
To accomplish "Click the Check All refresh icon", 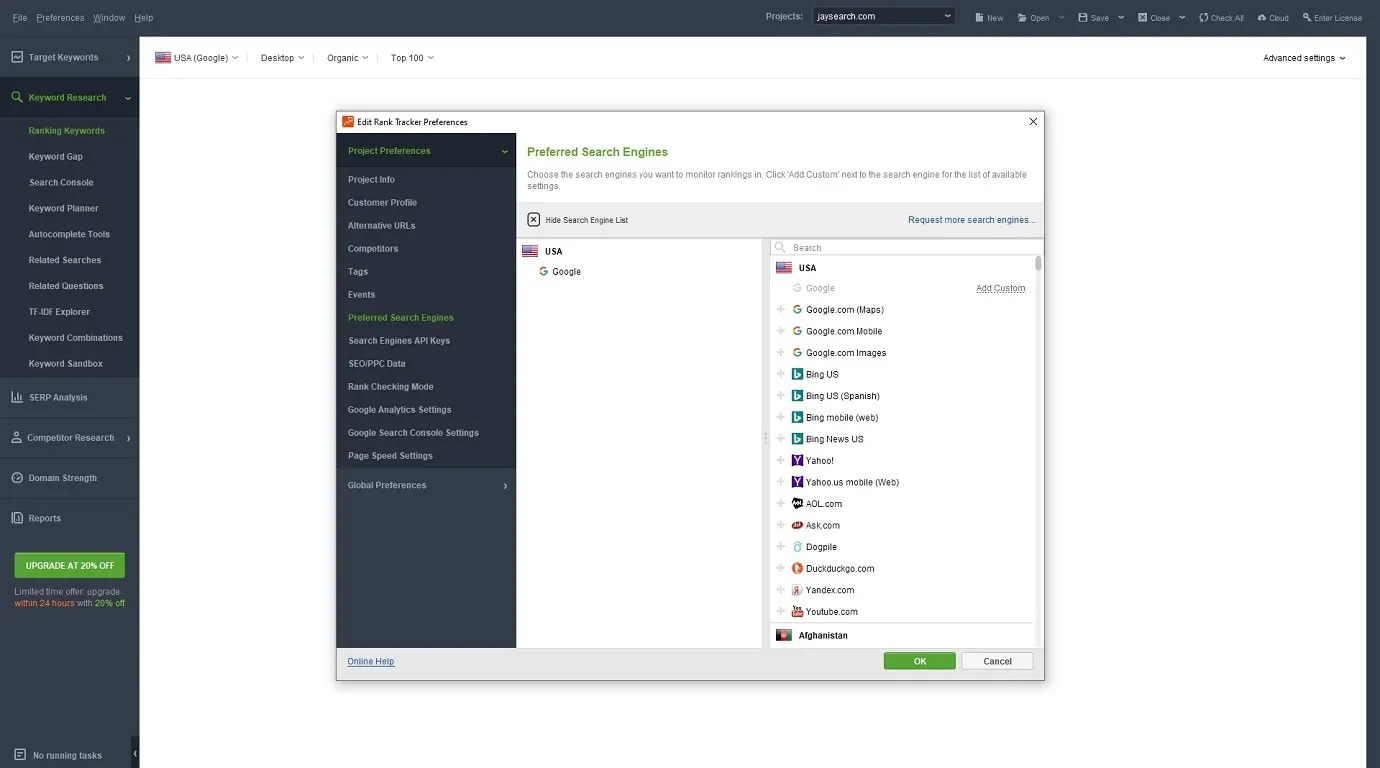I will point(1203,17).
